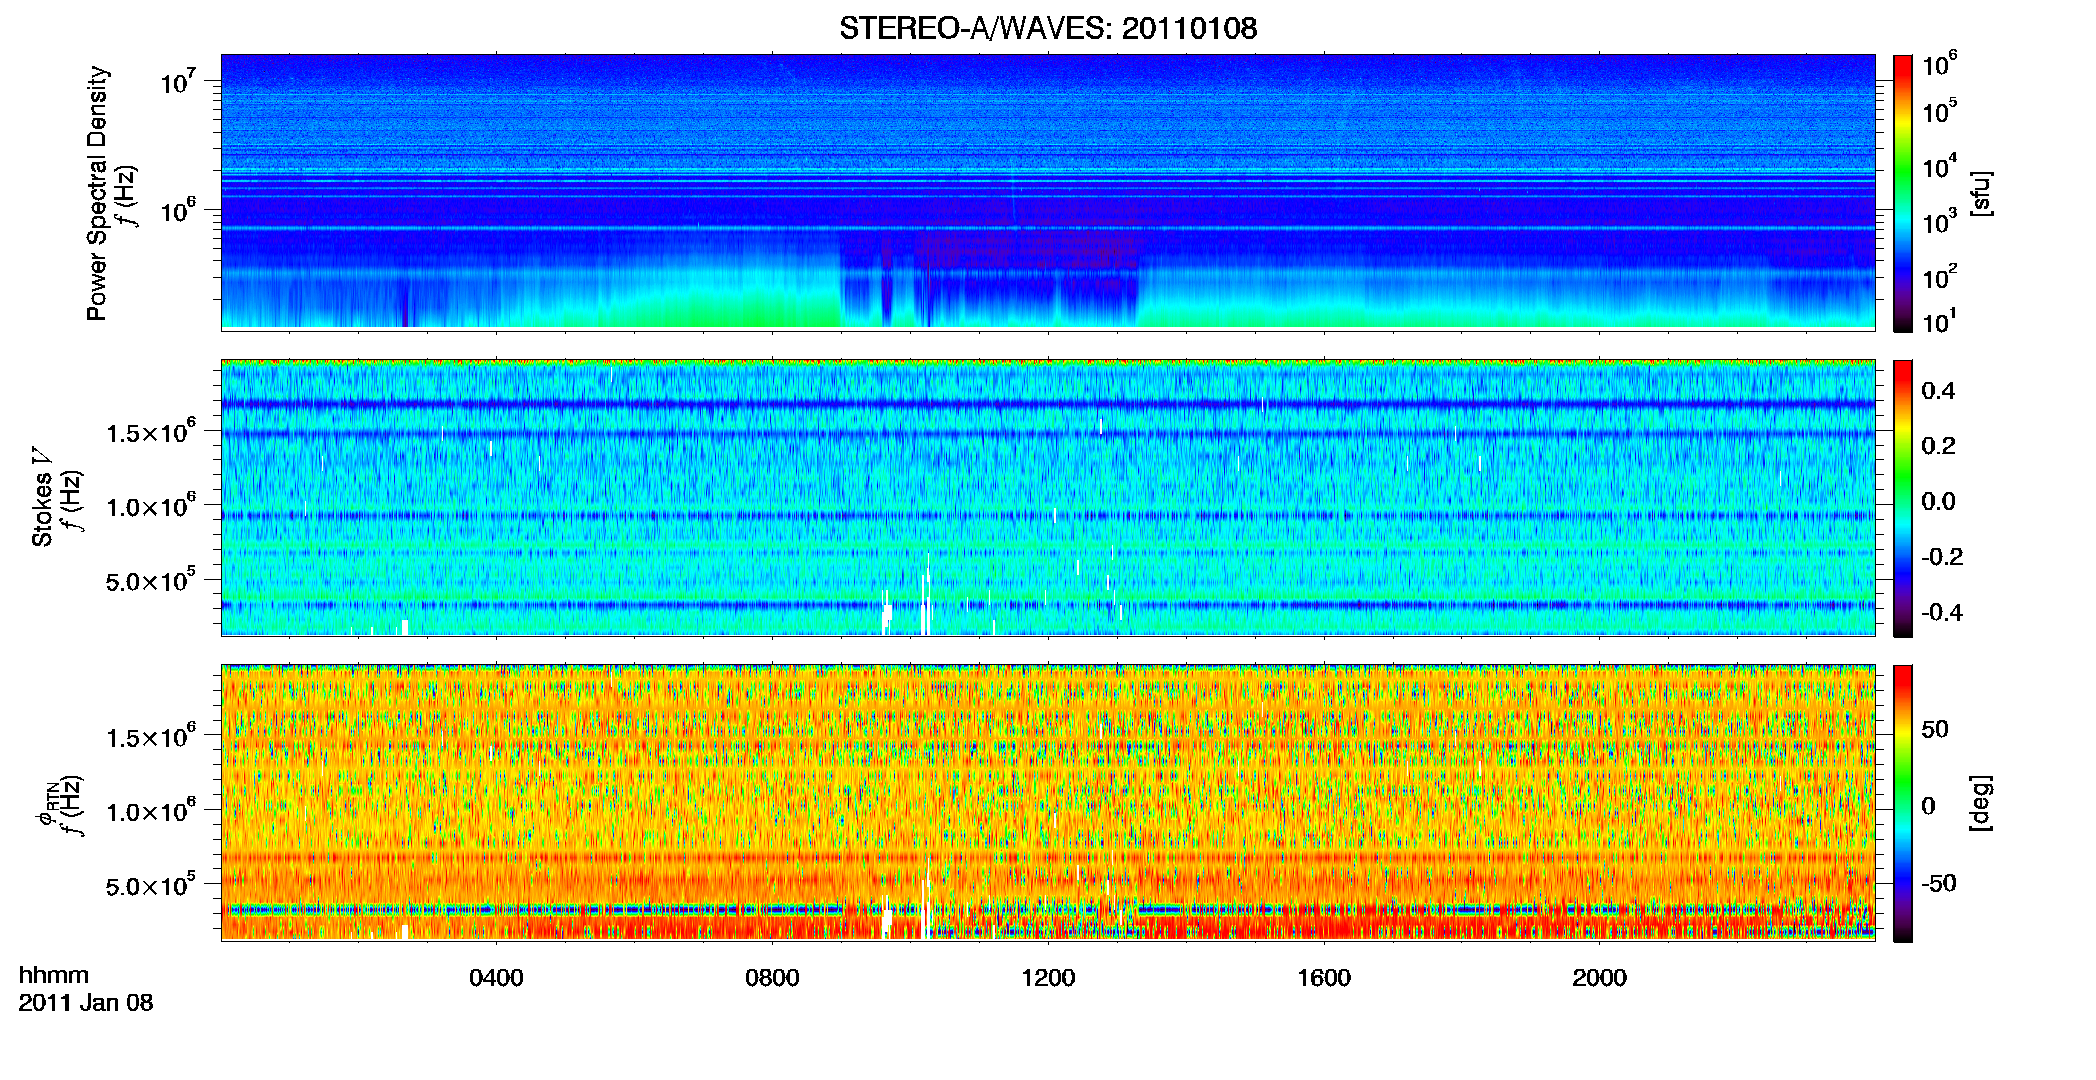The height and width of the screenshot is (1080, 2096).
Task: Click the "0.4" label on the Stokes V color bar
Action: (x=1938, y=391)
